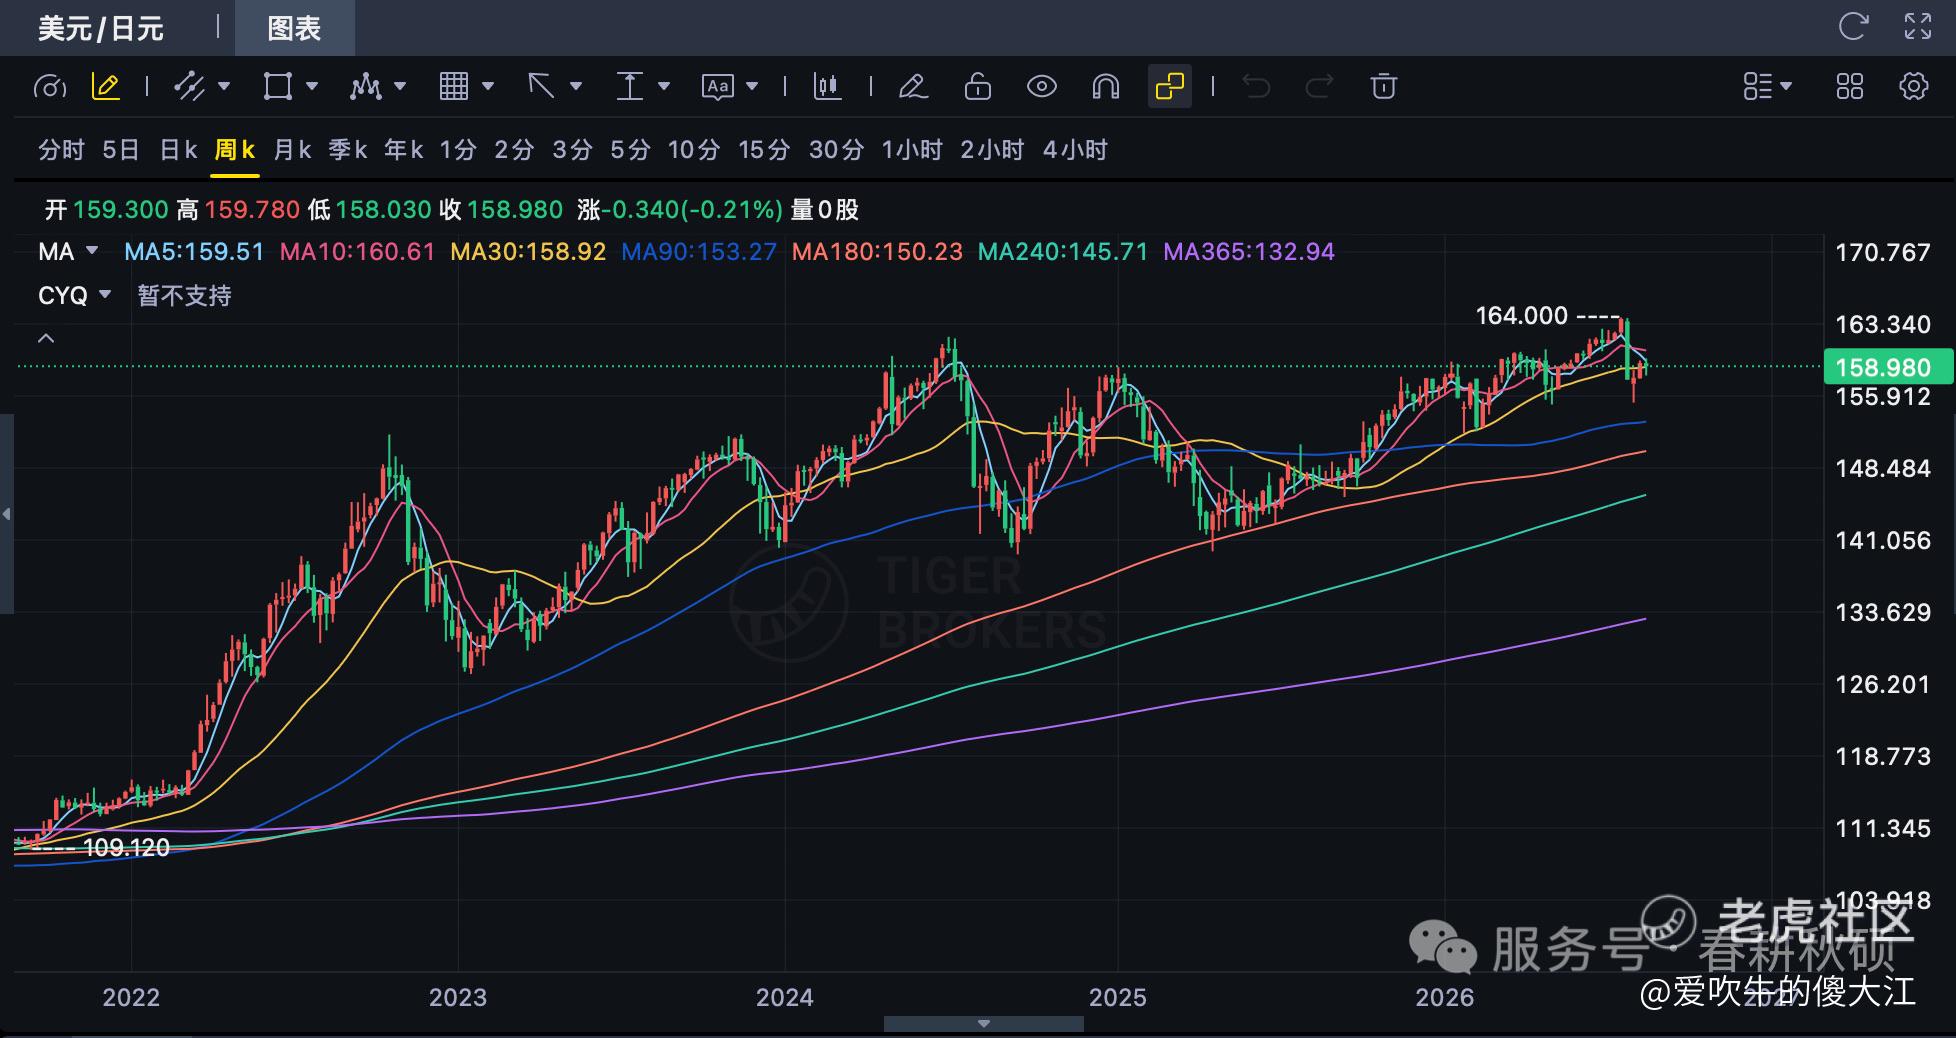Viewport: 1956px width, 1038px height.
Task: Select the 10分 timeframe
Action: [694, 150]
